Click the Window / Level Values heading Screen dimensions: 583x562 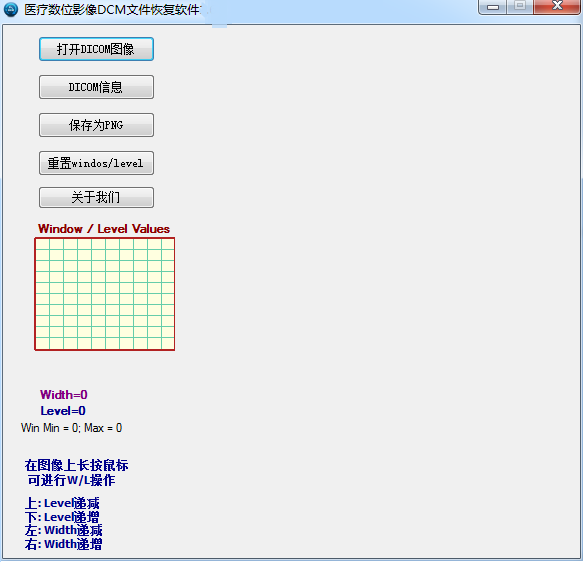point(104,229)
